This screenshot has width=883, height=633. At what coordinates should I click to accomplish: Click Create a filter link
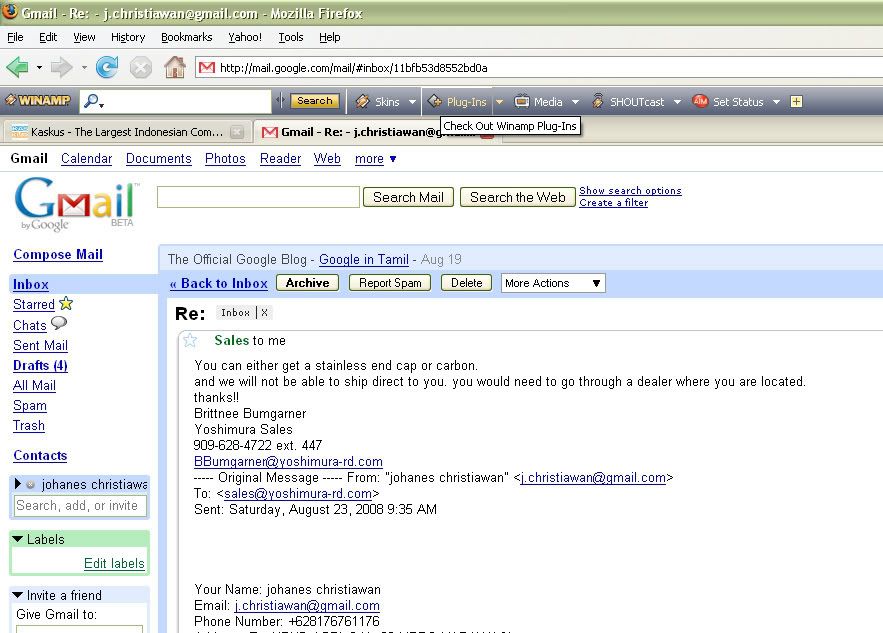tap(613, 203)
